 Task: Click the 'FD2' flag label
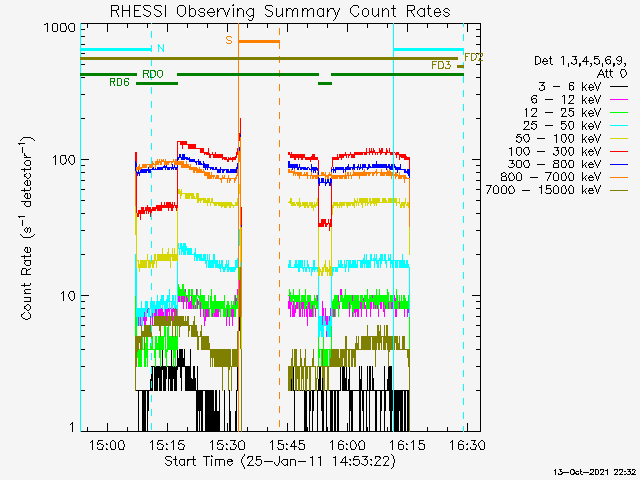[473, 58]
